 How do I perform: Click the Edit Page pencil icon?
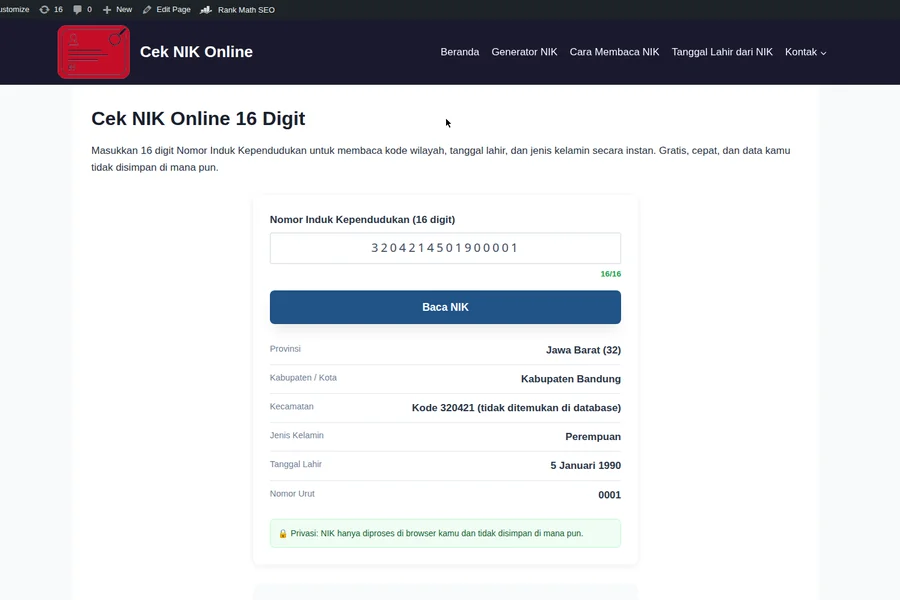click(x=147, y=10)
